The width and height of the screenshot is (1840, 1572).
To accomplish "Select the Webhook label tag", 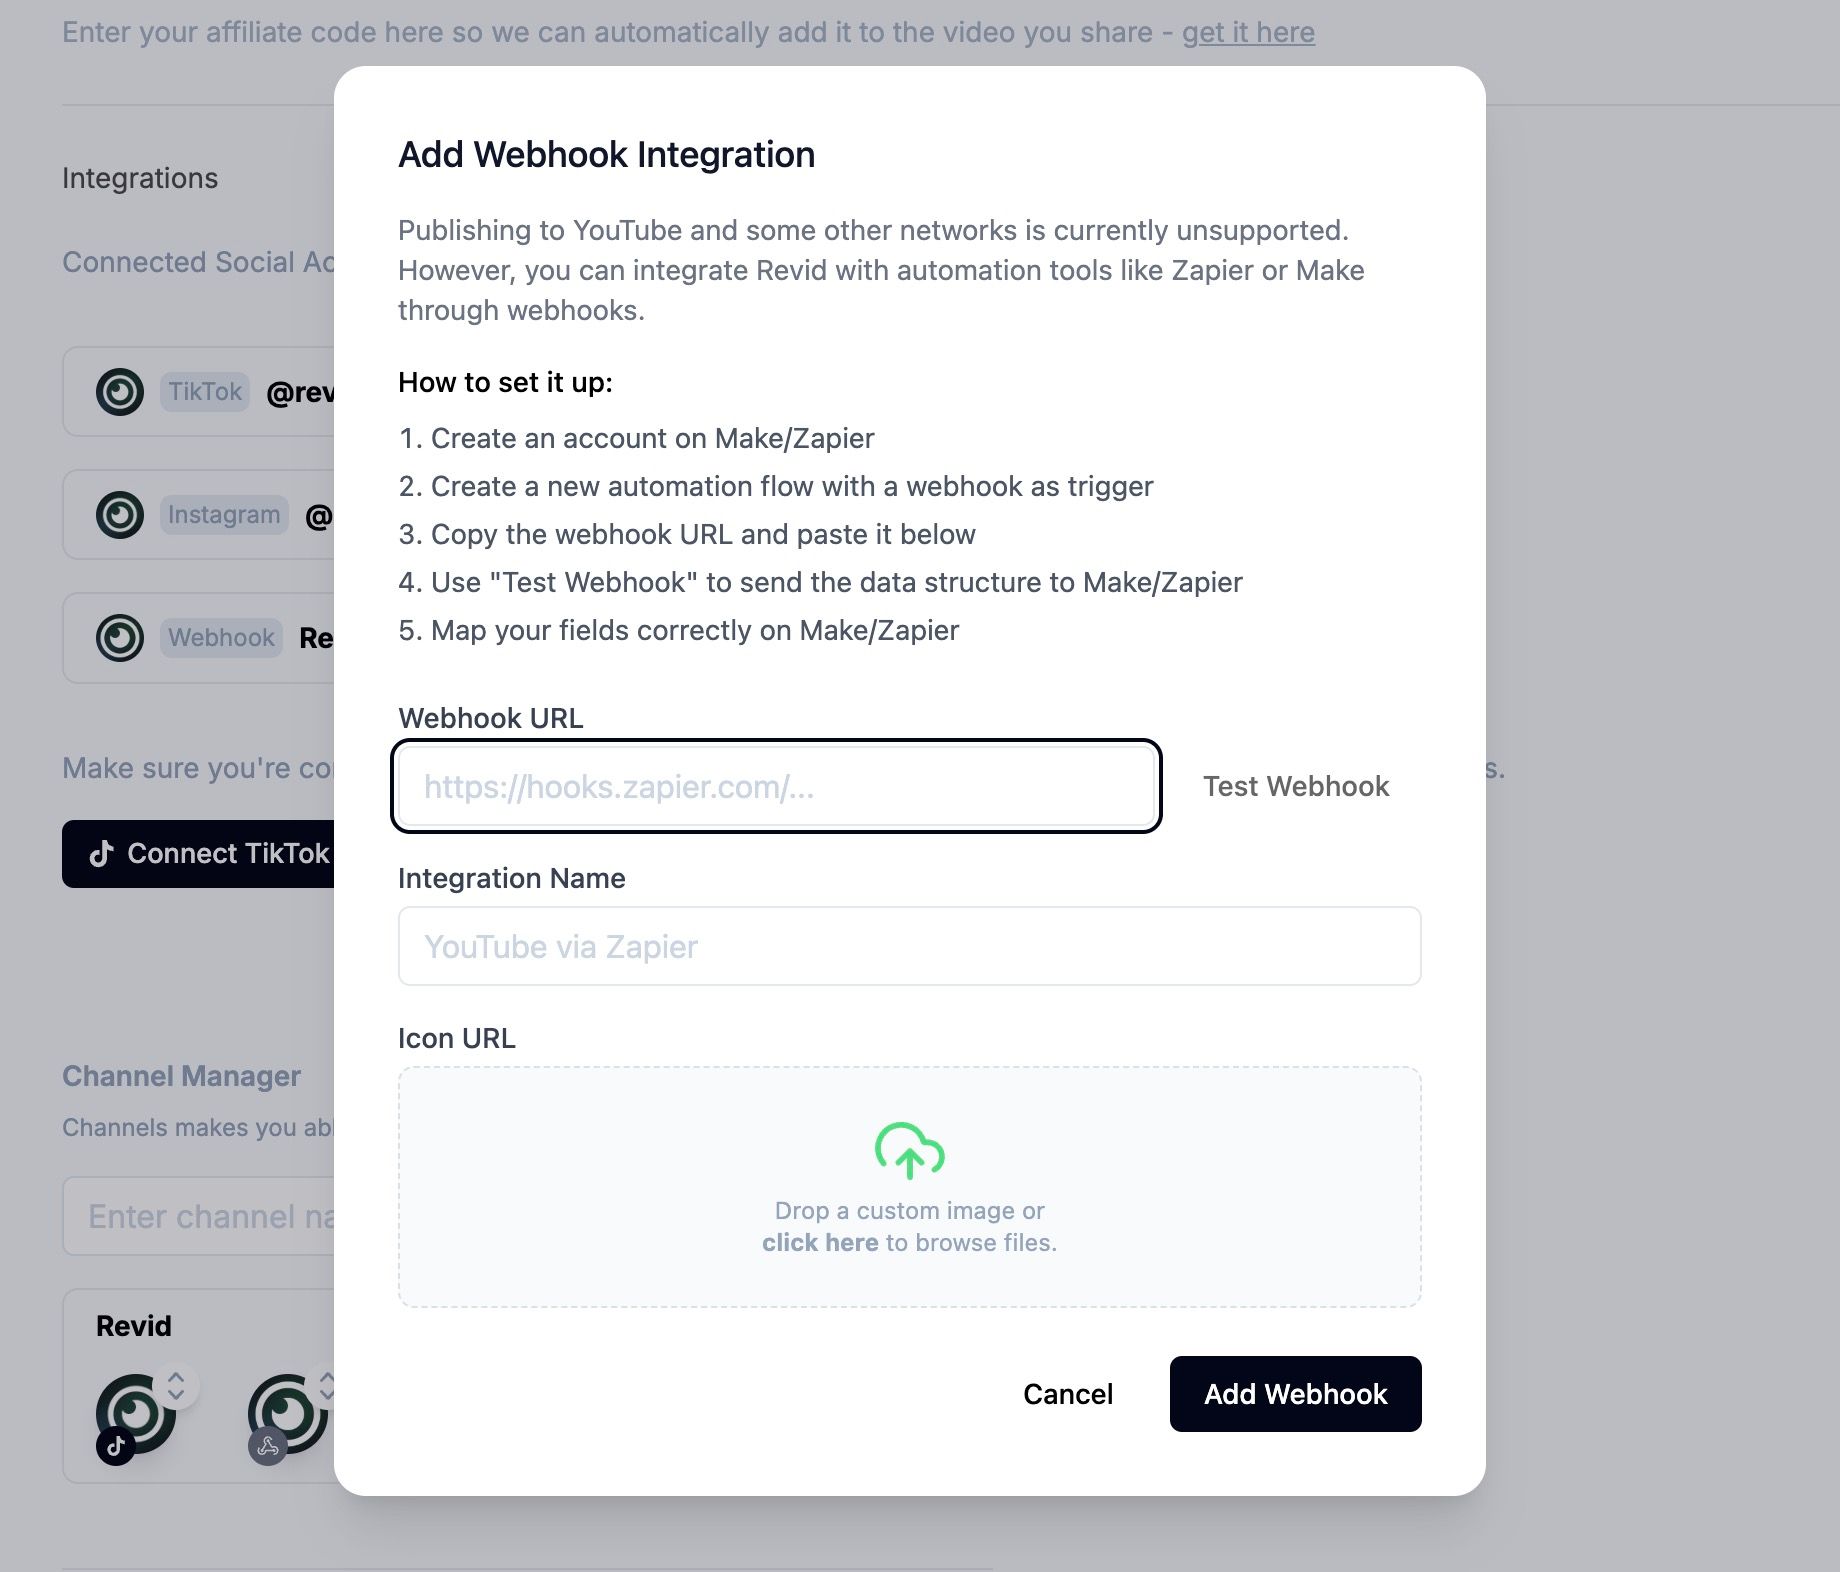I will (221, 638).
